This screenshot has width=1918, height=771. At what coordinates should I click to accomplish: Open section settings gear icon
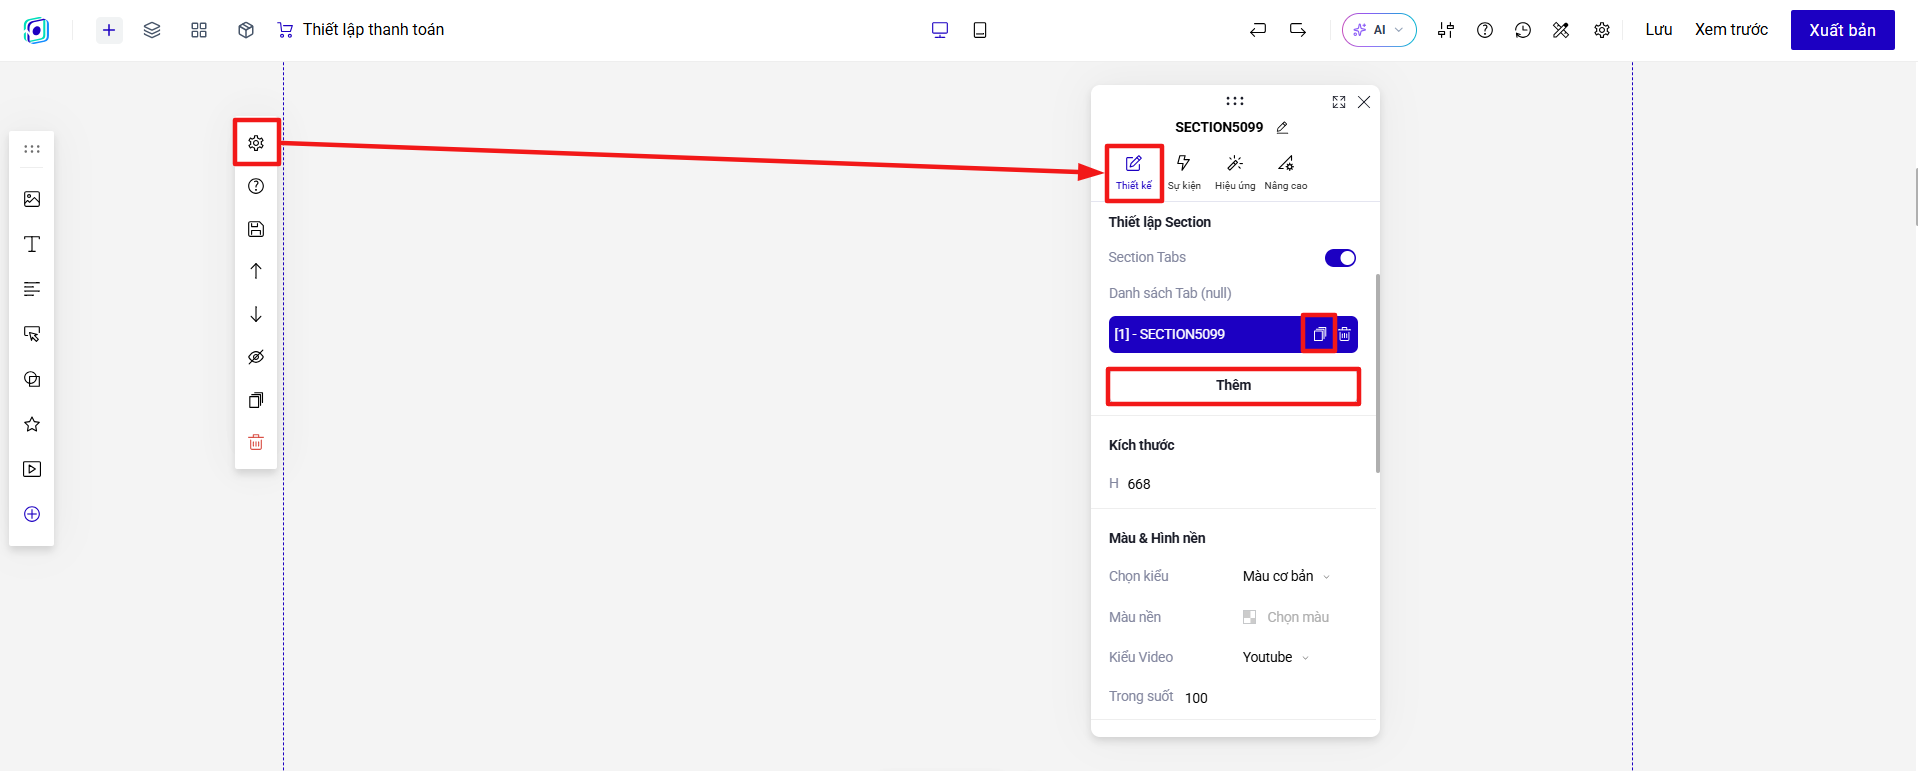coord(256,143)
